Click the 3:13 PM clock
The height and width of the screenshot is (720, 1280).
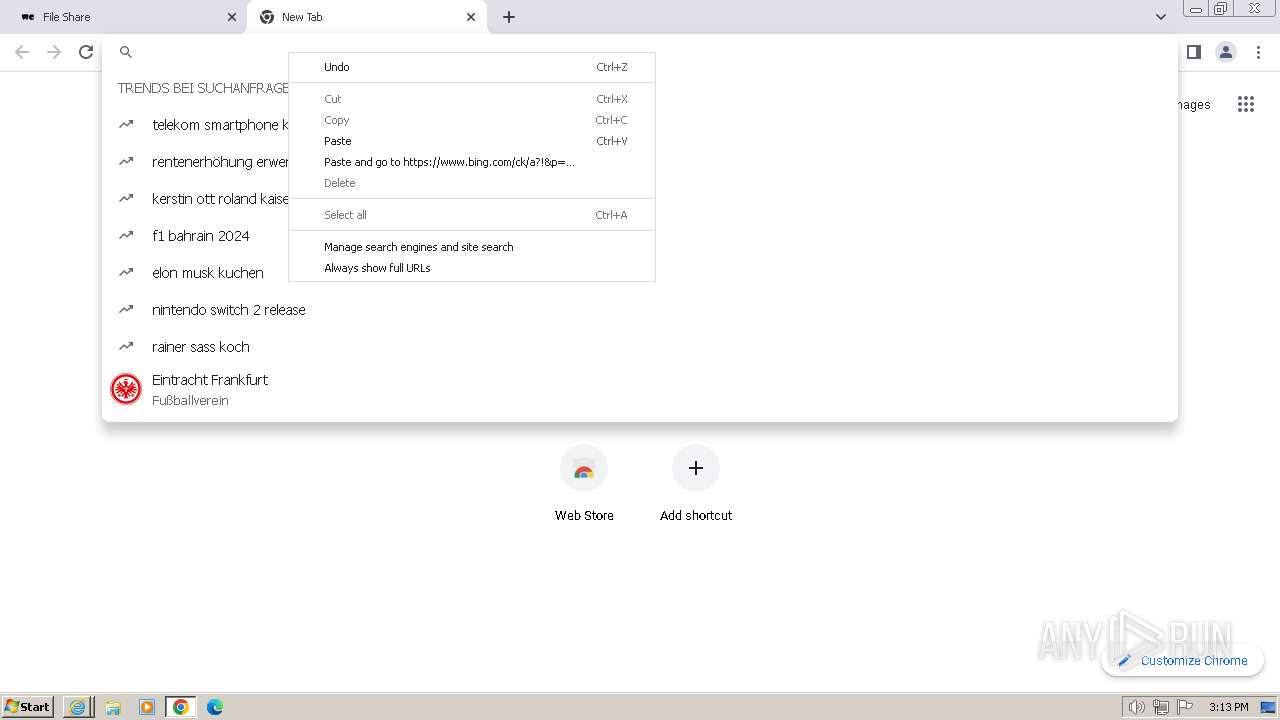pos(1228,707)
